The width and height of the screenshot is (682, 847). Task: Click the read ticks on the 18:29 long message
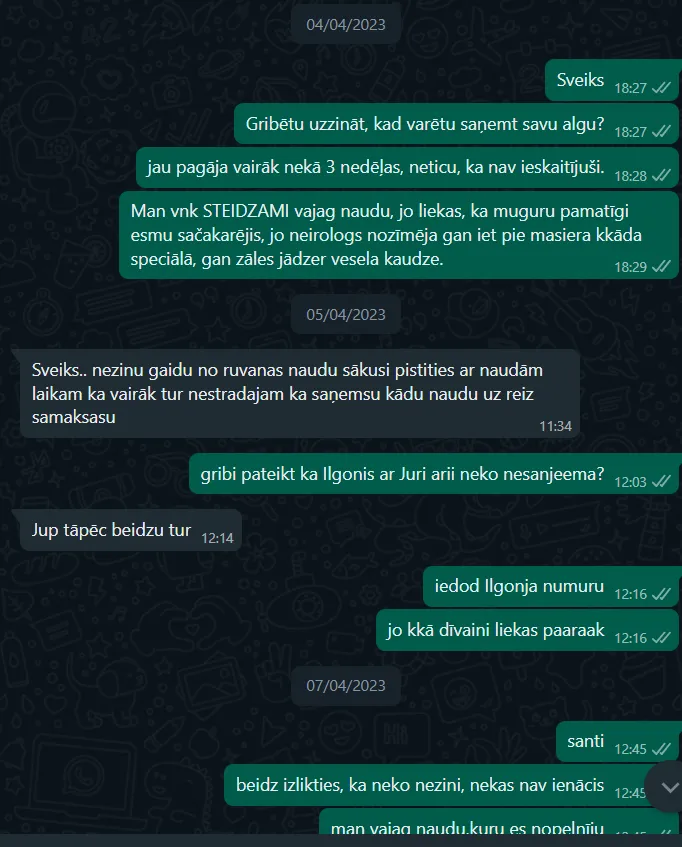[661, 266]
